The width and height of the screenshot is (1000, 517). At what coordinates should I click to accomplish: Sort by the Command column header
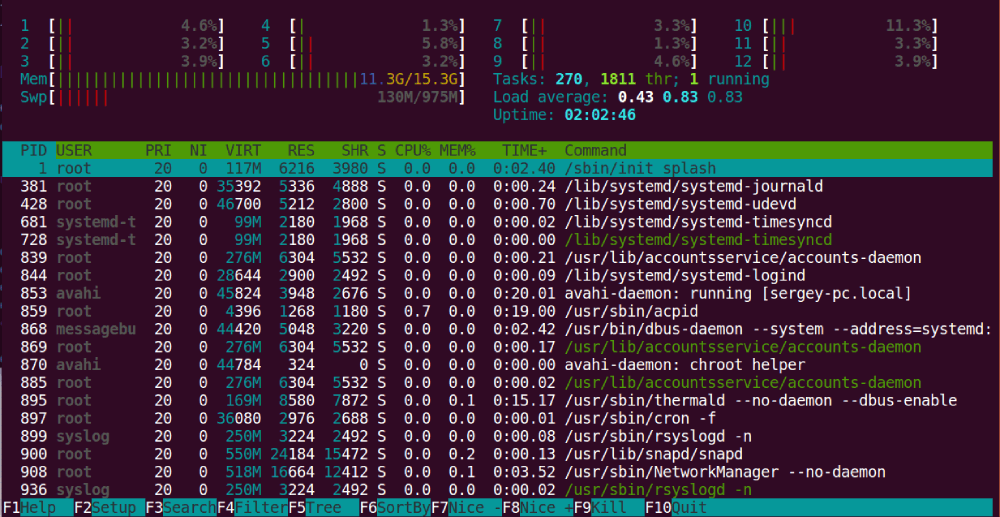coord(595,150)
